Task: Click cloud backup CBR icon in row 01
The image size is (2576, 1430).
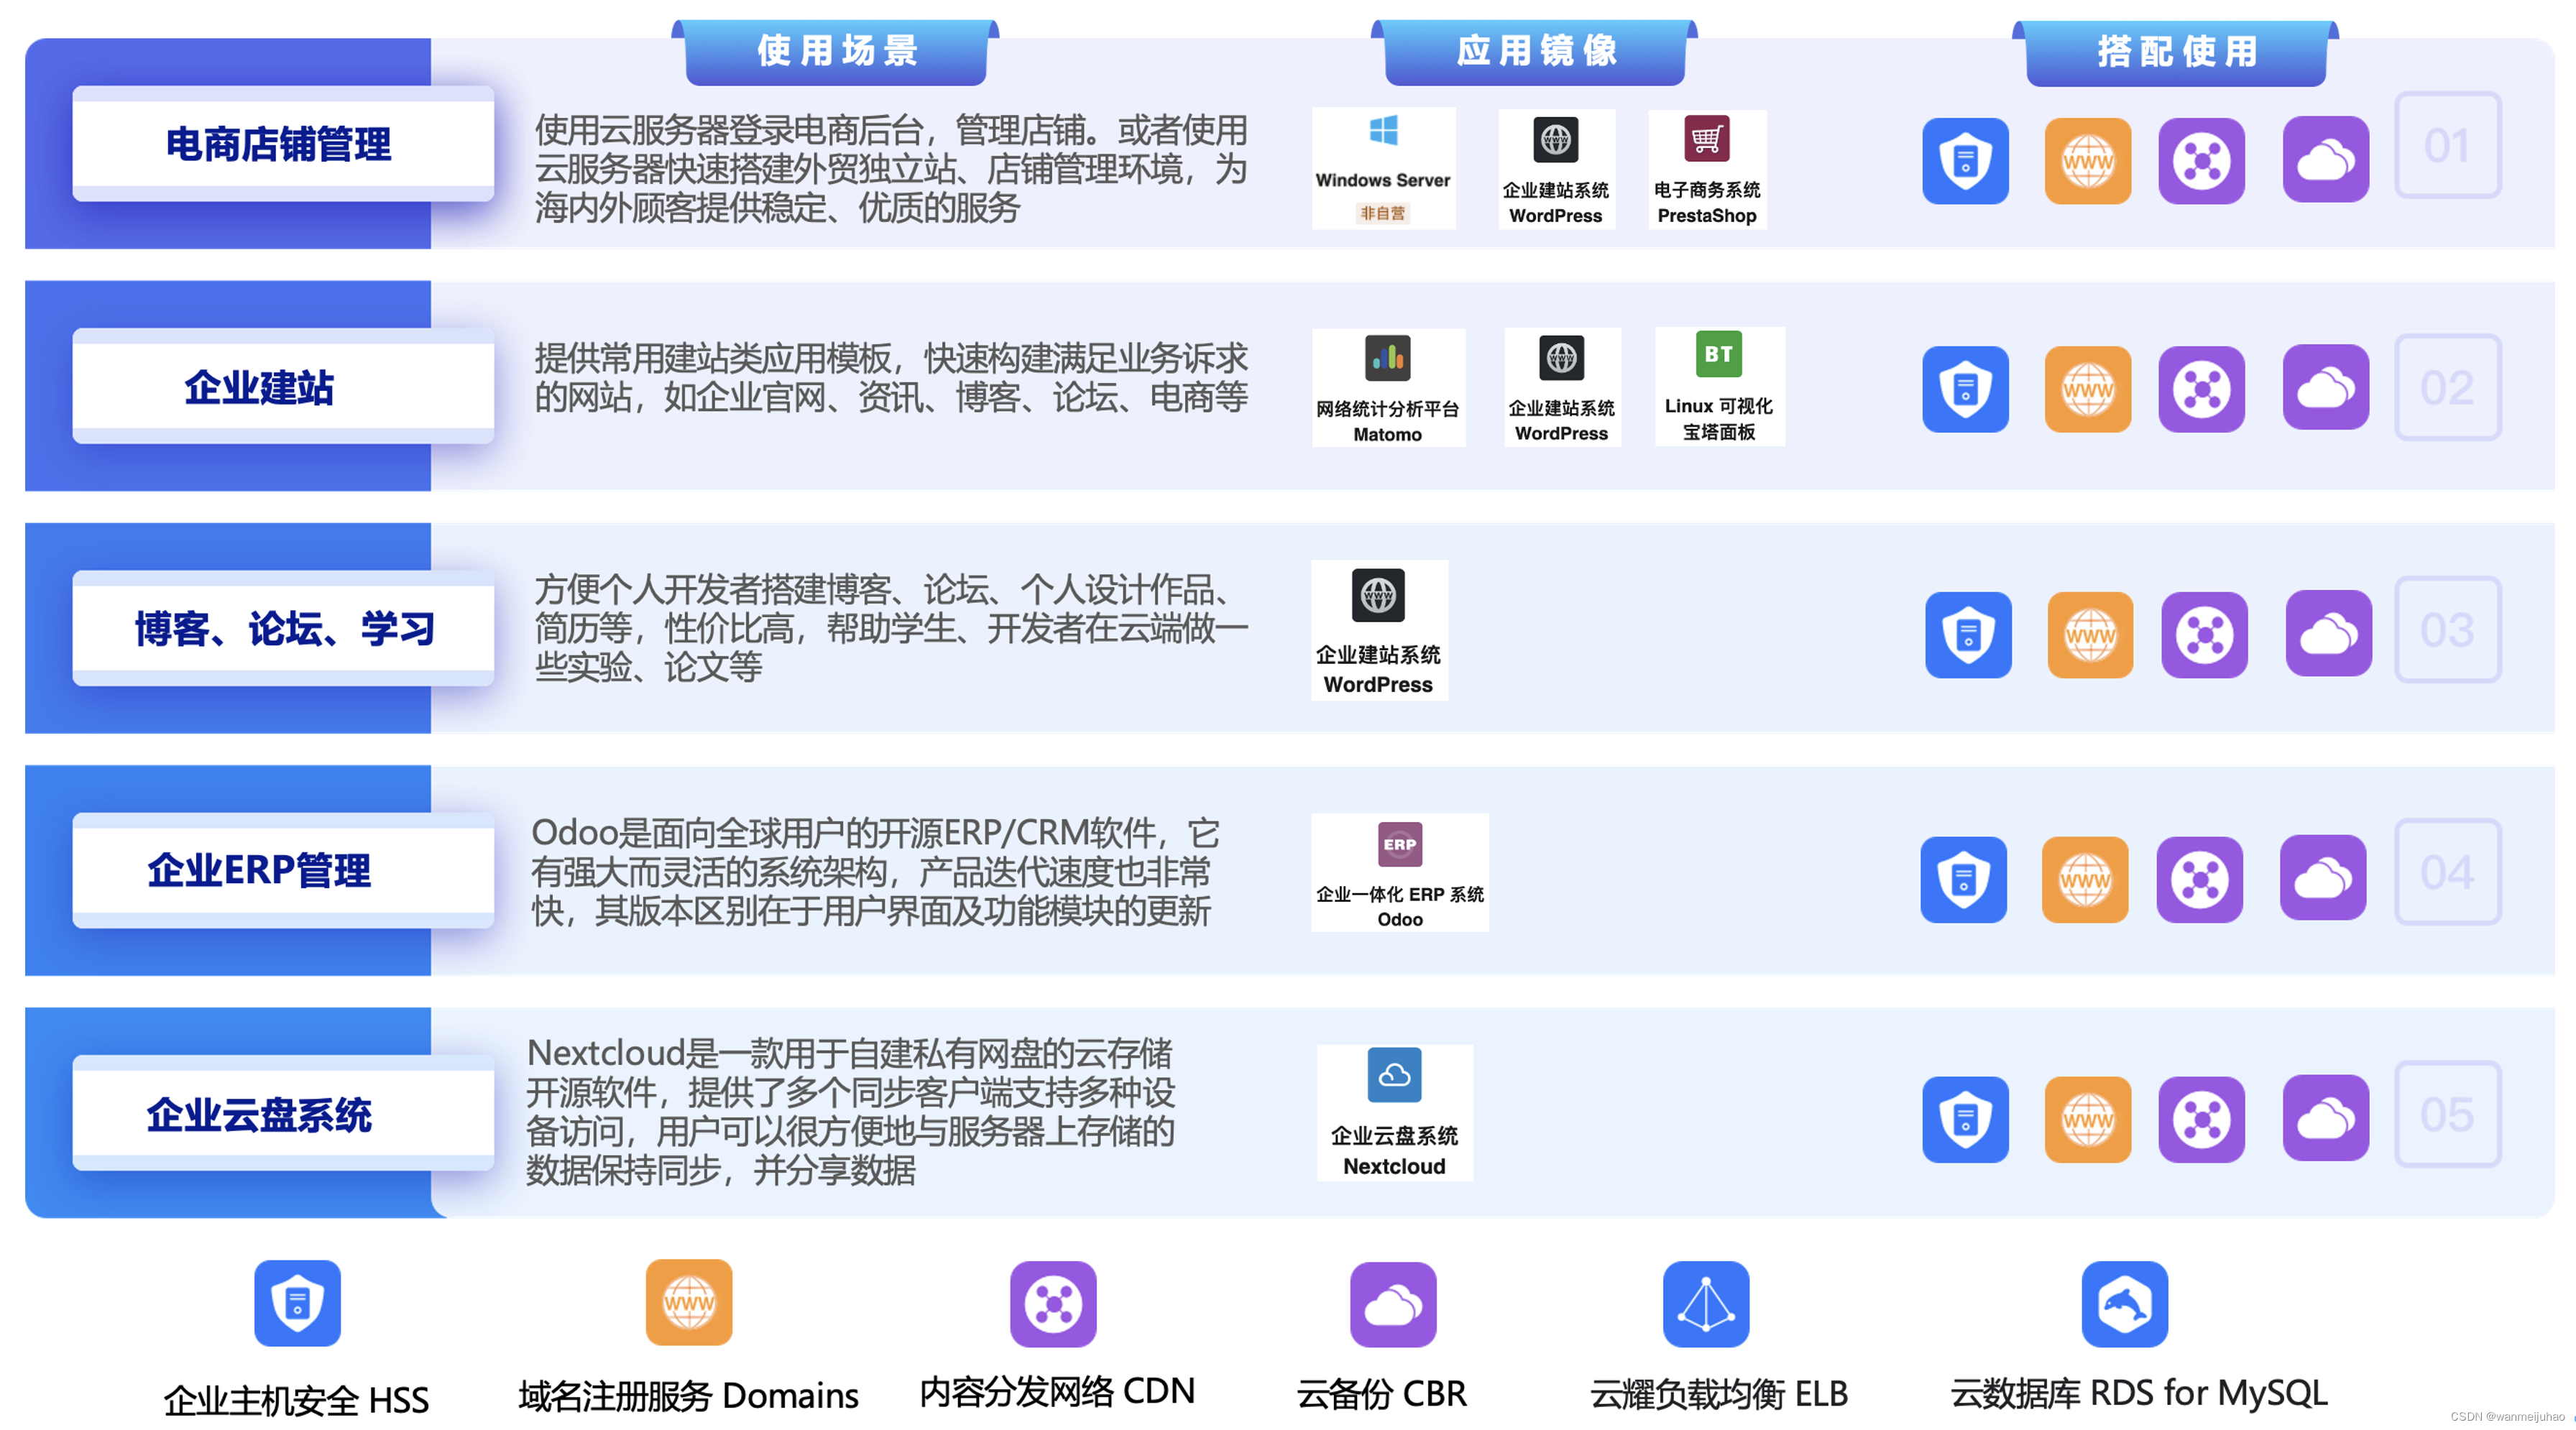Action: point(2326,160)
